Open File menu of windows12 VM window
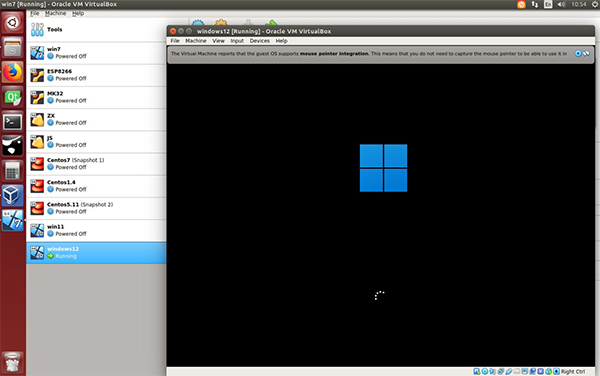The width and height of the screenshot is (600, 376). [x=175, y=41]
